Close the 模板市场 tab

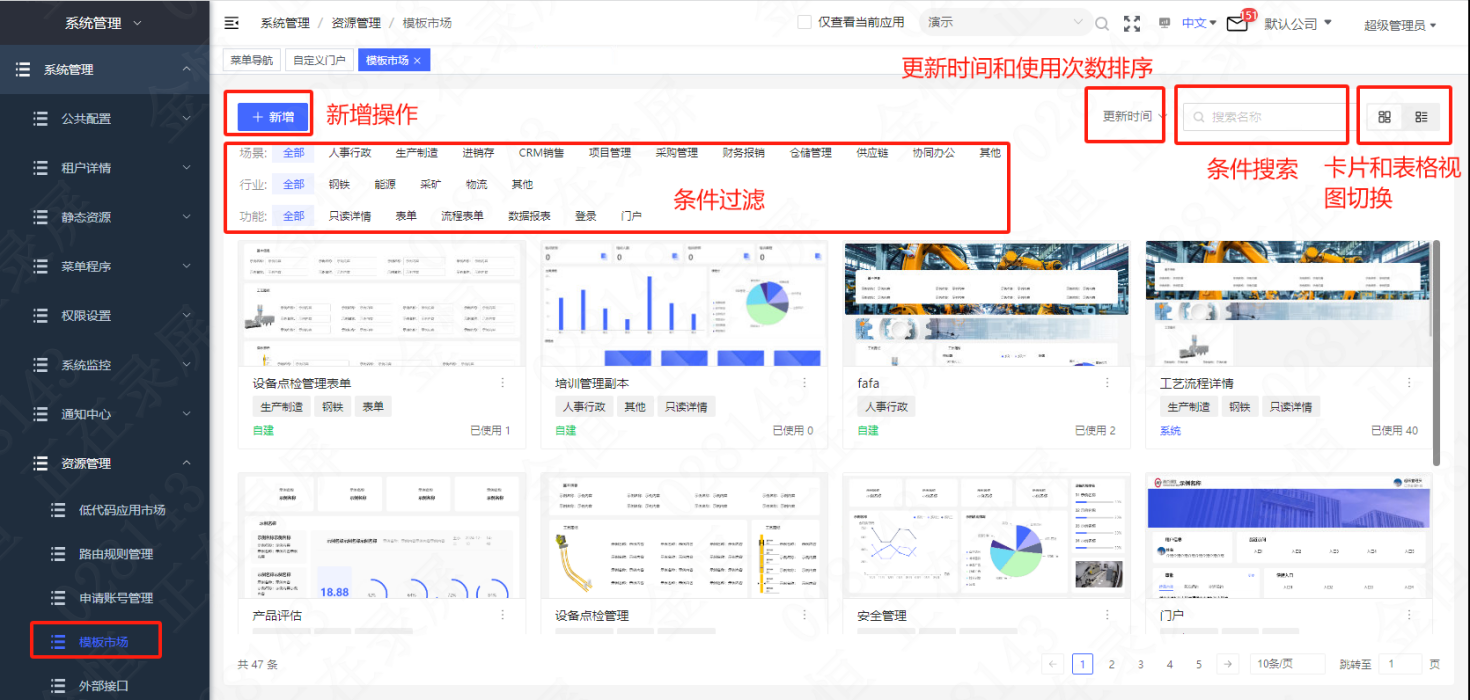pos(417,61)
